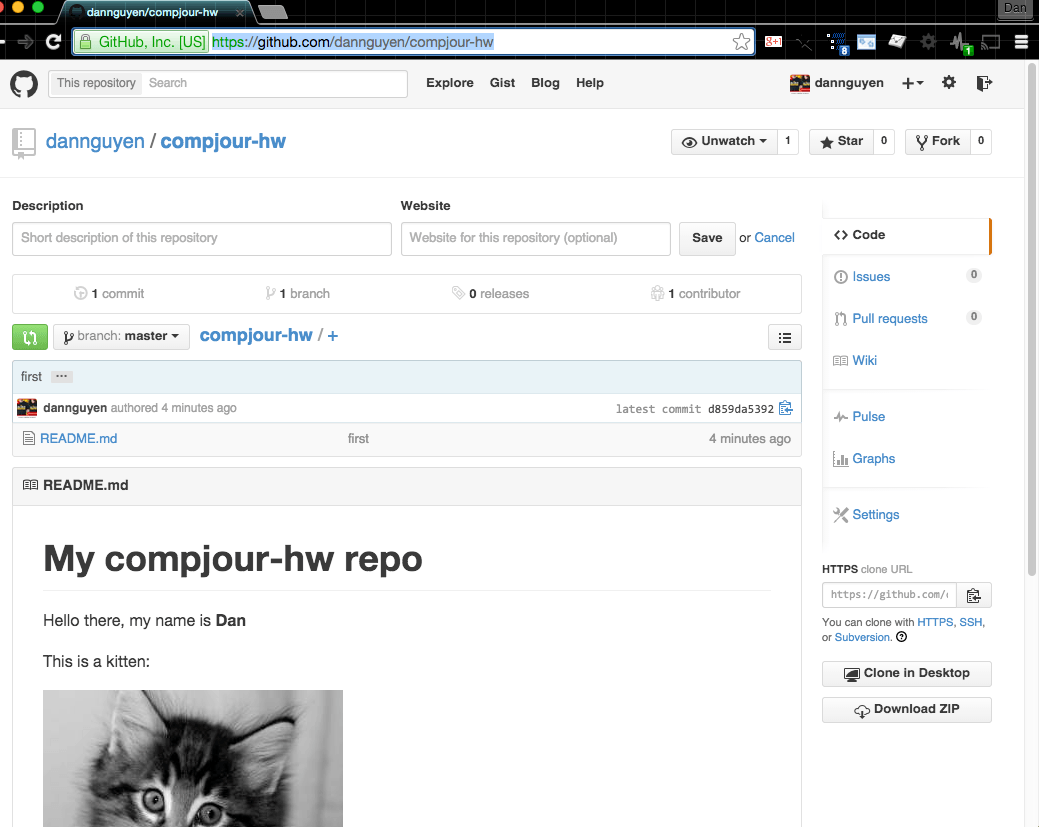
Task: Click watchers count 1
Action: click(787, 141)
